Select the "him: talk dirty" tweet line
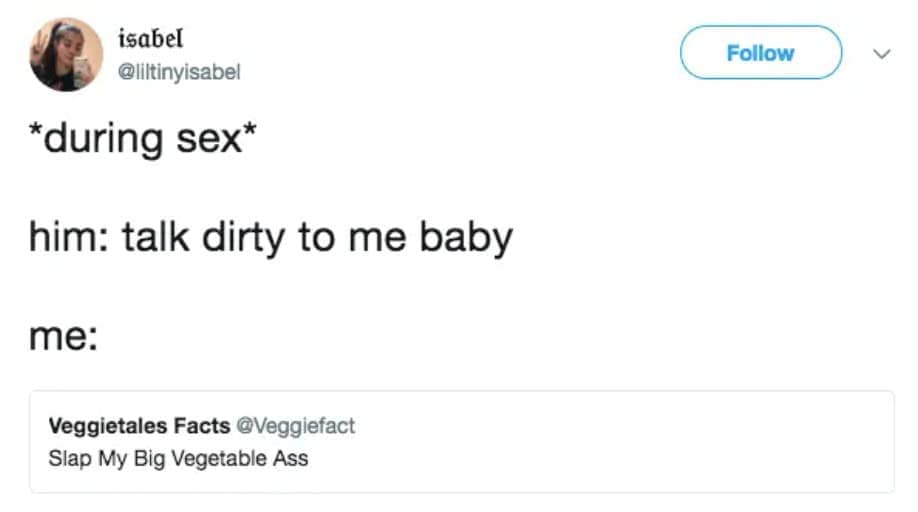This screenshot has height=512, width=918. 270,238
